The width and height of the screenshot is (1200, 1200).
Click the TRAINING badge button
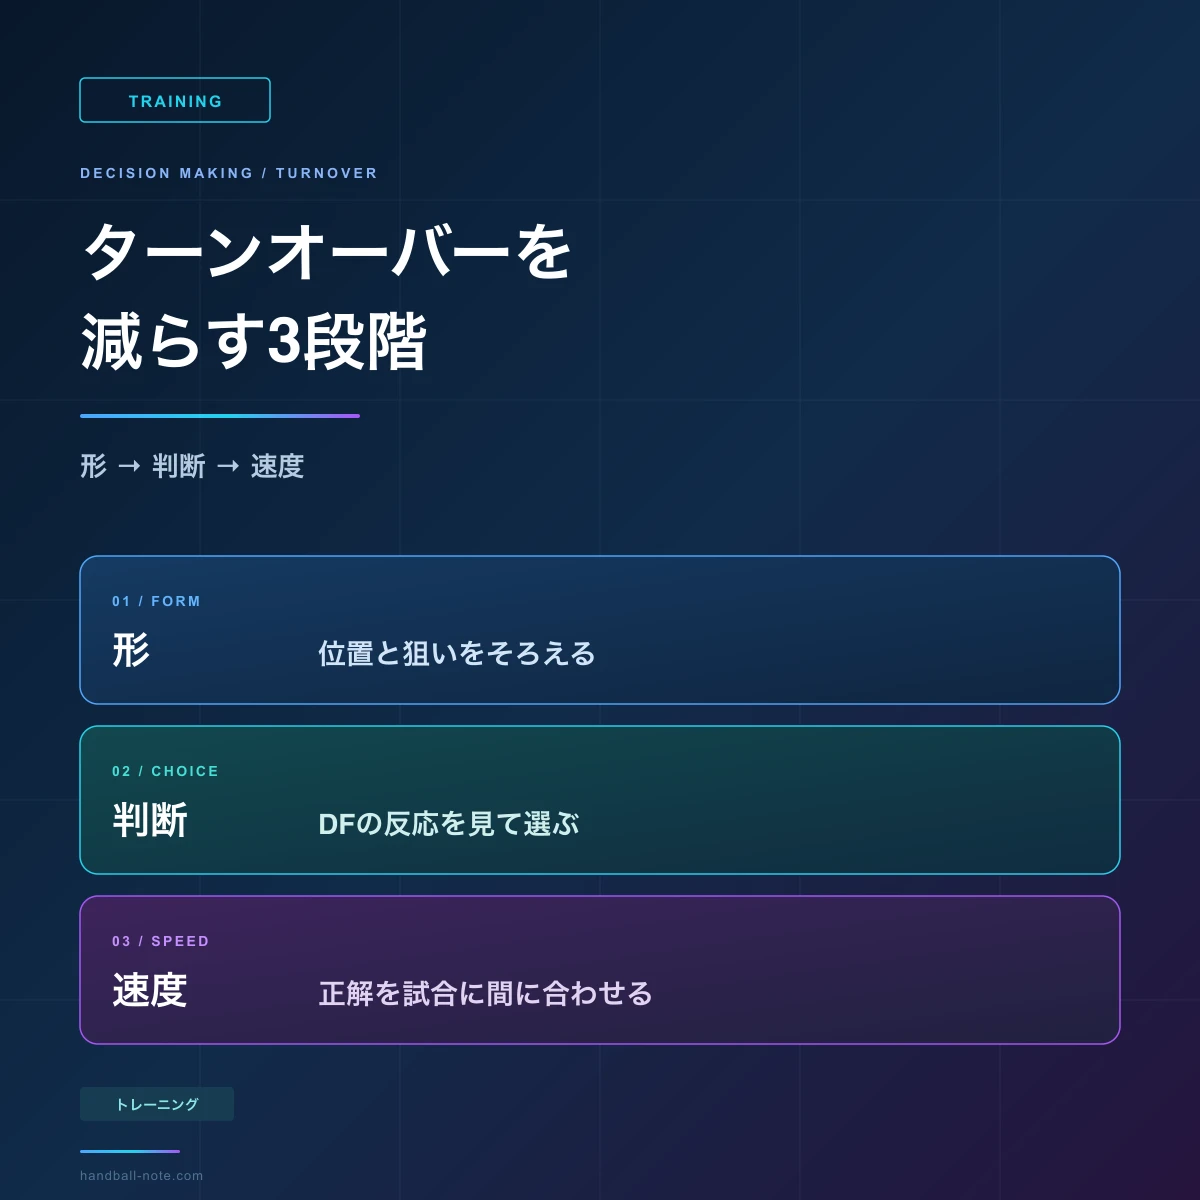175,100
